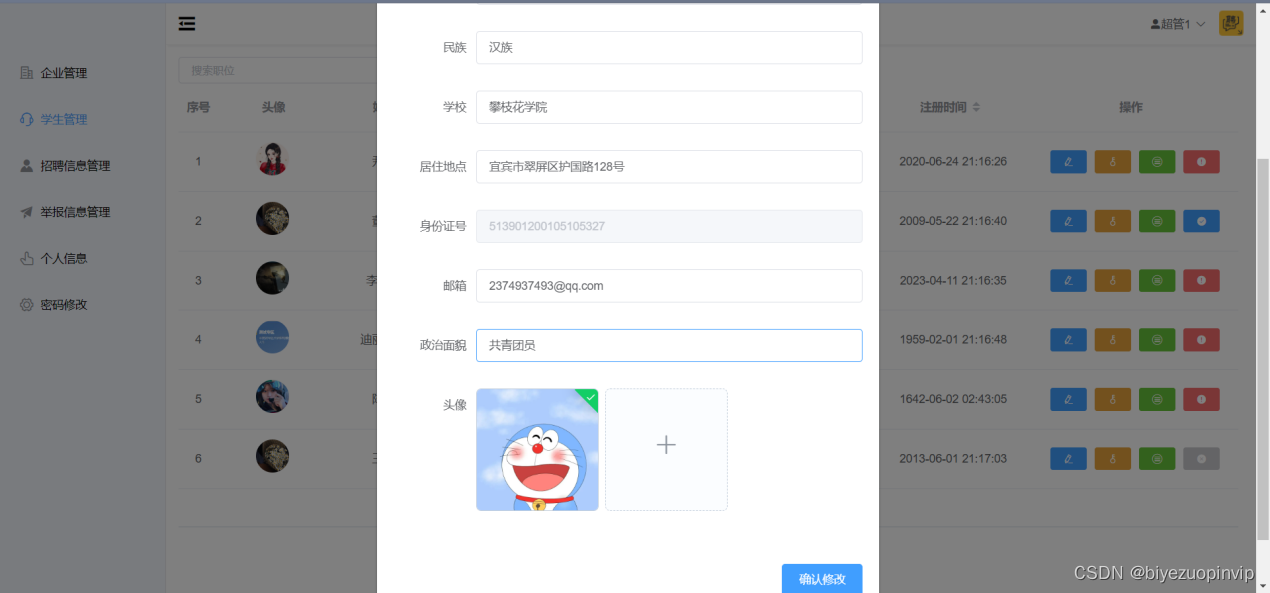
Task: Click the row 2 student avatar image
Action: pyautogui.click(x=272, y=218)
